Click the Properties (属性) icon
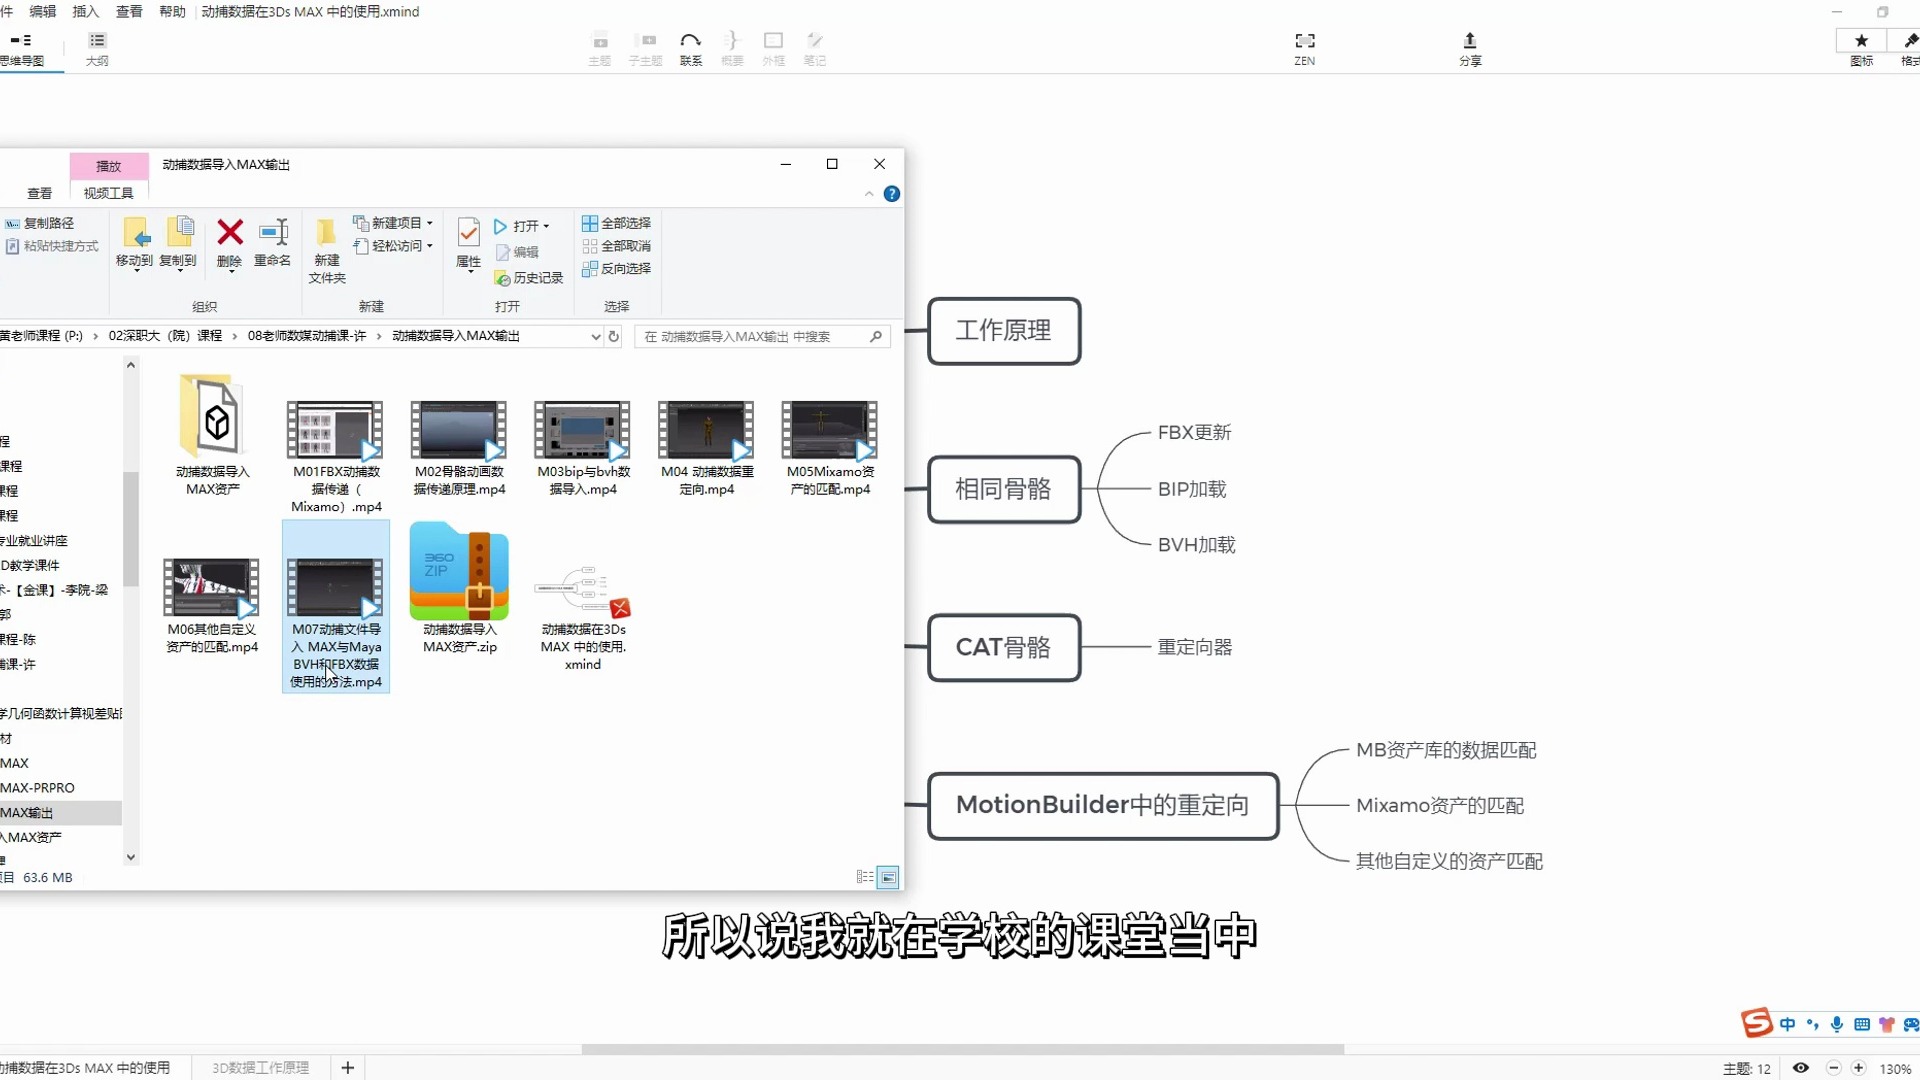 click(x=468, y=233)
